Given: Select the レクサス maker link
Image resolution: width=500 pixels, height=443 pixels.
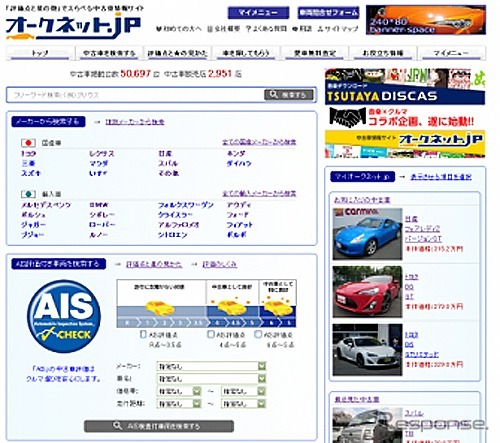Looking at the screenshot, I should click(102, 154).
